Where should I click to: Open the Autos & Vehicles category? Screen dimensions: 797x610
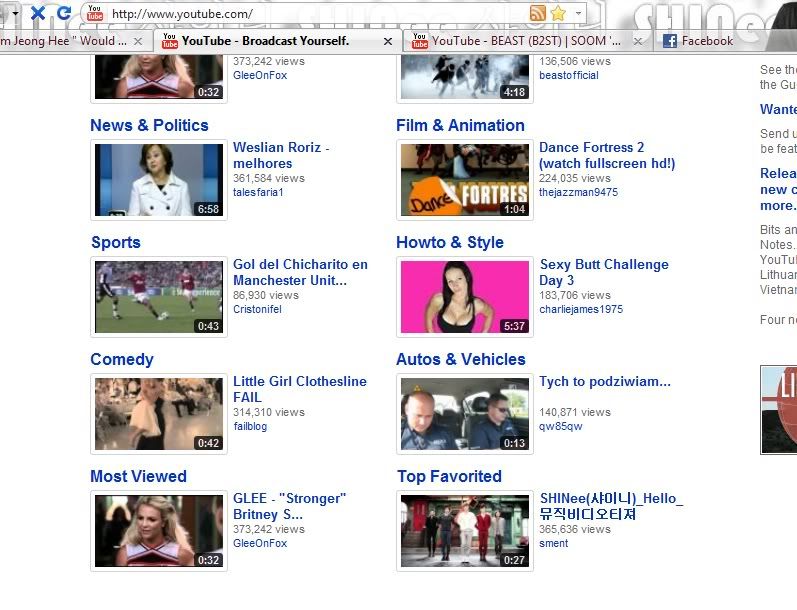pos(461,359)
